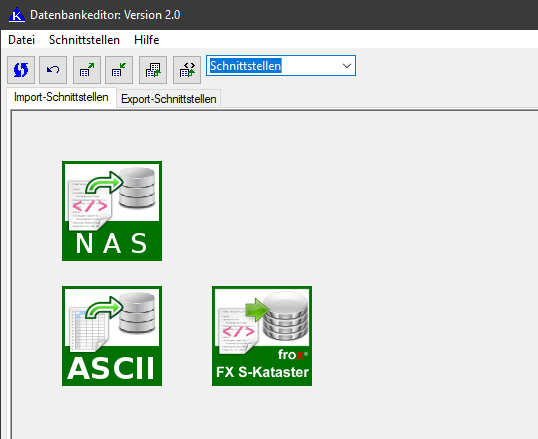Open the NAS import interface tile
The height and width of the screenshot is (439, 538).
pyautogui.click(x=112, y=211)
